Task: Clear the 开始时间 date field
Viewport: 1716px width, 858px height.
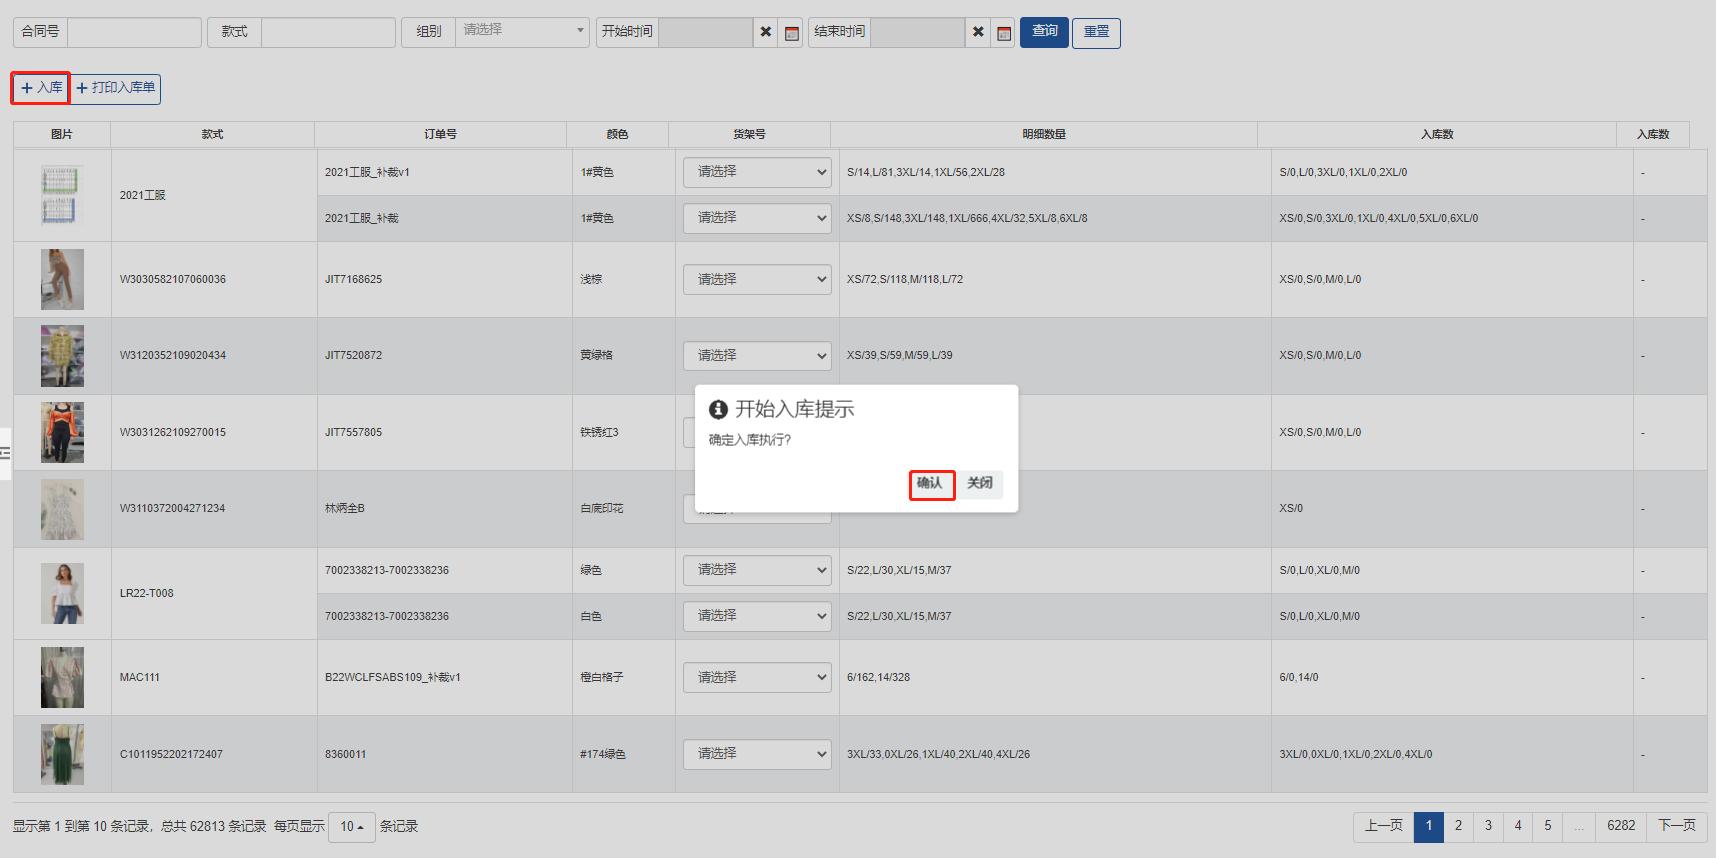Action: pos(765,32)
